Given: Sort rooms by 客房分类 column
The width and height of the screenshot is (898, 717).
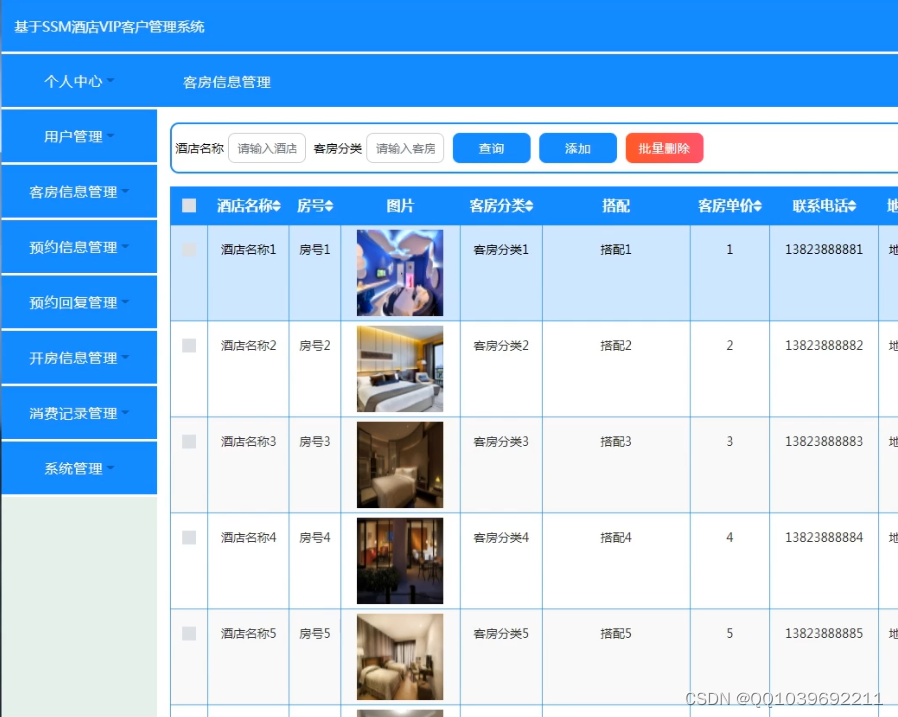Looking at the screenshot, I should (498, 206).
